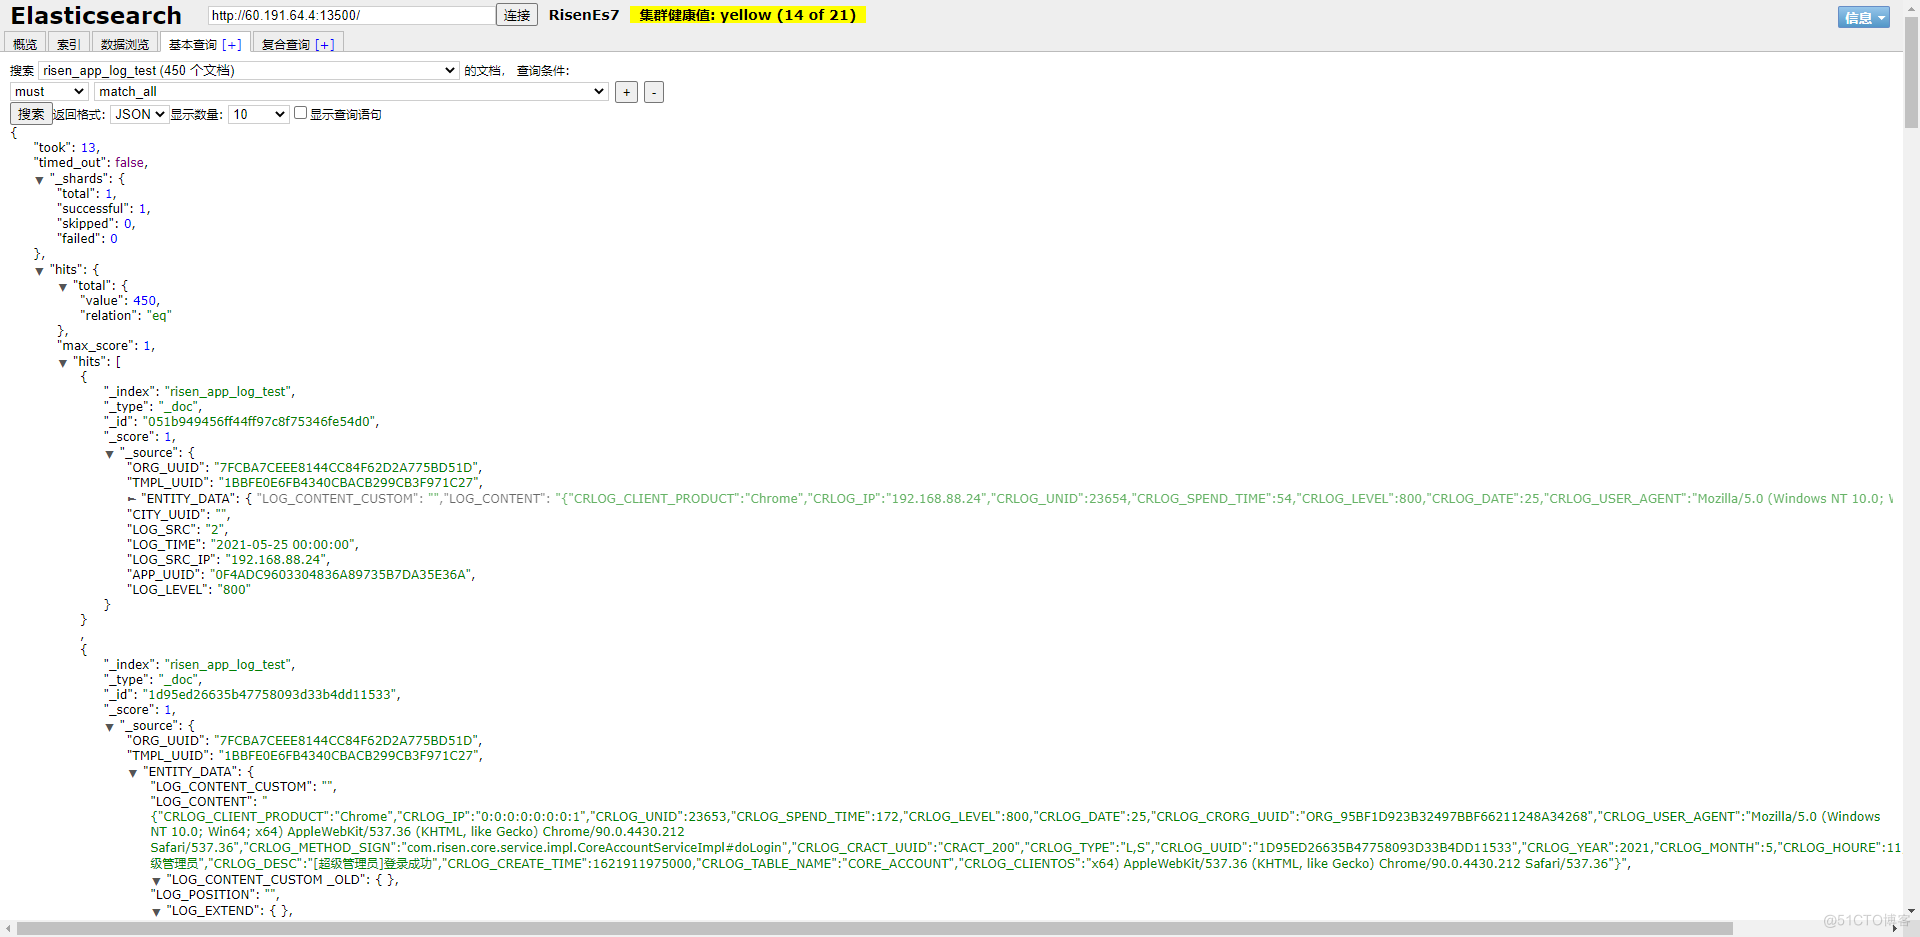This screenshot has width=1920, height=937.
Task: Click the RisenEs7 cluster name
Action: [x=584, y=15]
